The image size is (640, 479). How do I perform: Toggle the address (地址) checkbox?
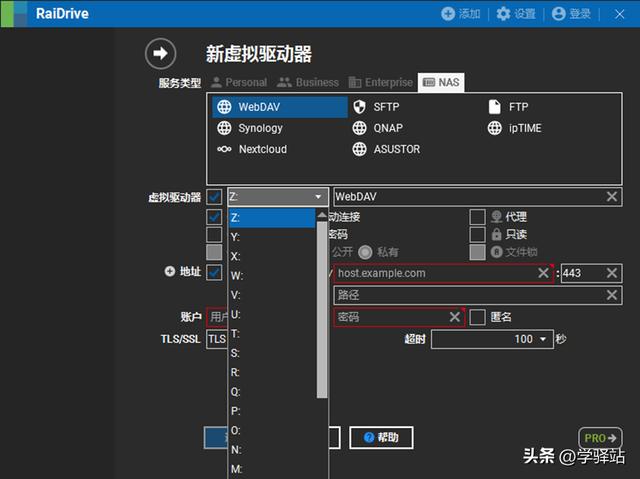pos(214,273)
